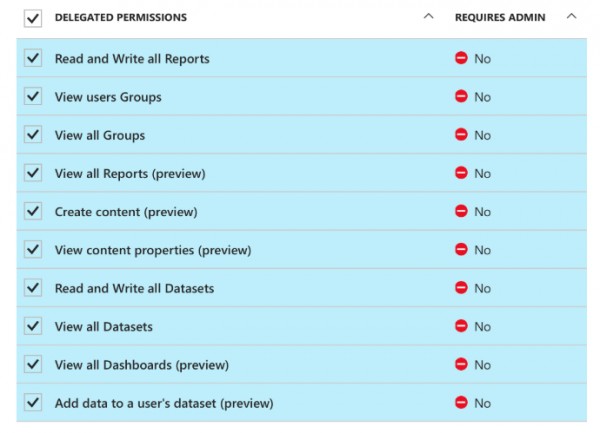Uncheck Read and Write all Reports permission

point(33,58)
